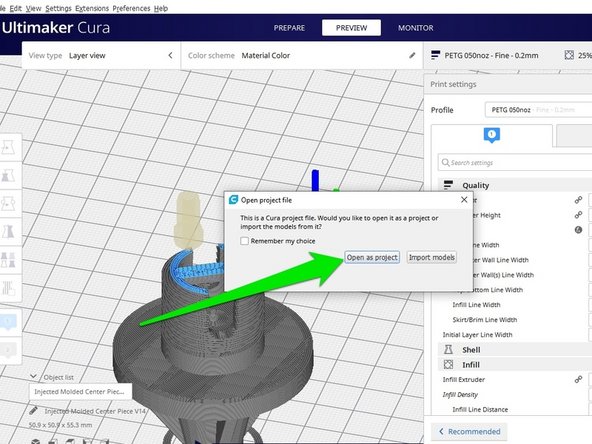592x444 pixels.
Task: Open the Extensions menu
Action: coord(92,8)
